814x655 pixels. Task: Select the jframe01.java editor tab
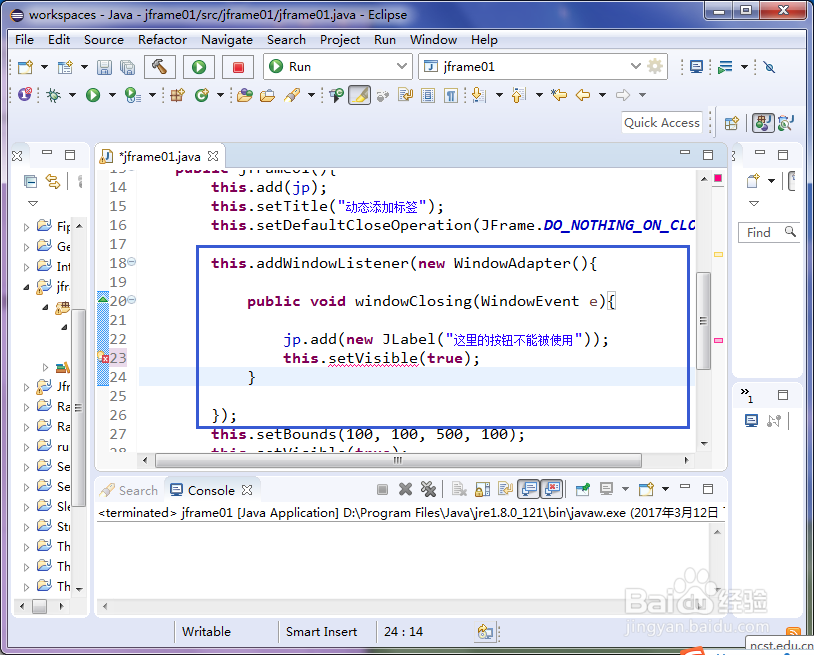tap(159, 156)
